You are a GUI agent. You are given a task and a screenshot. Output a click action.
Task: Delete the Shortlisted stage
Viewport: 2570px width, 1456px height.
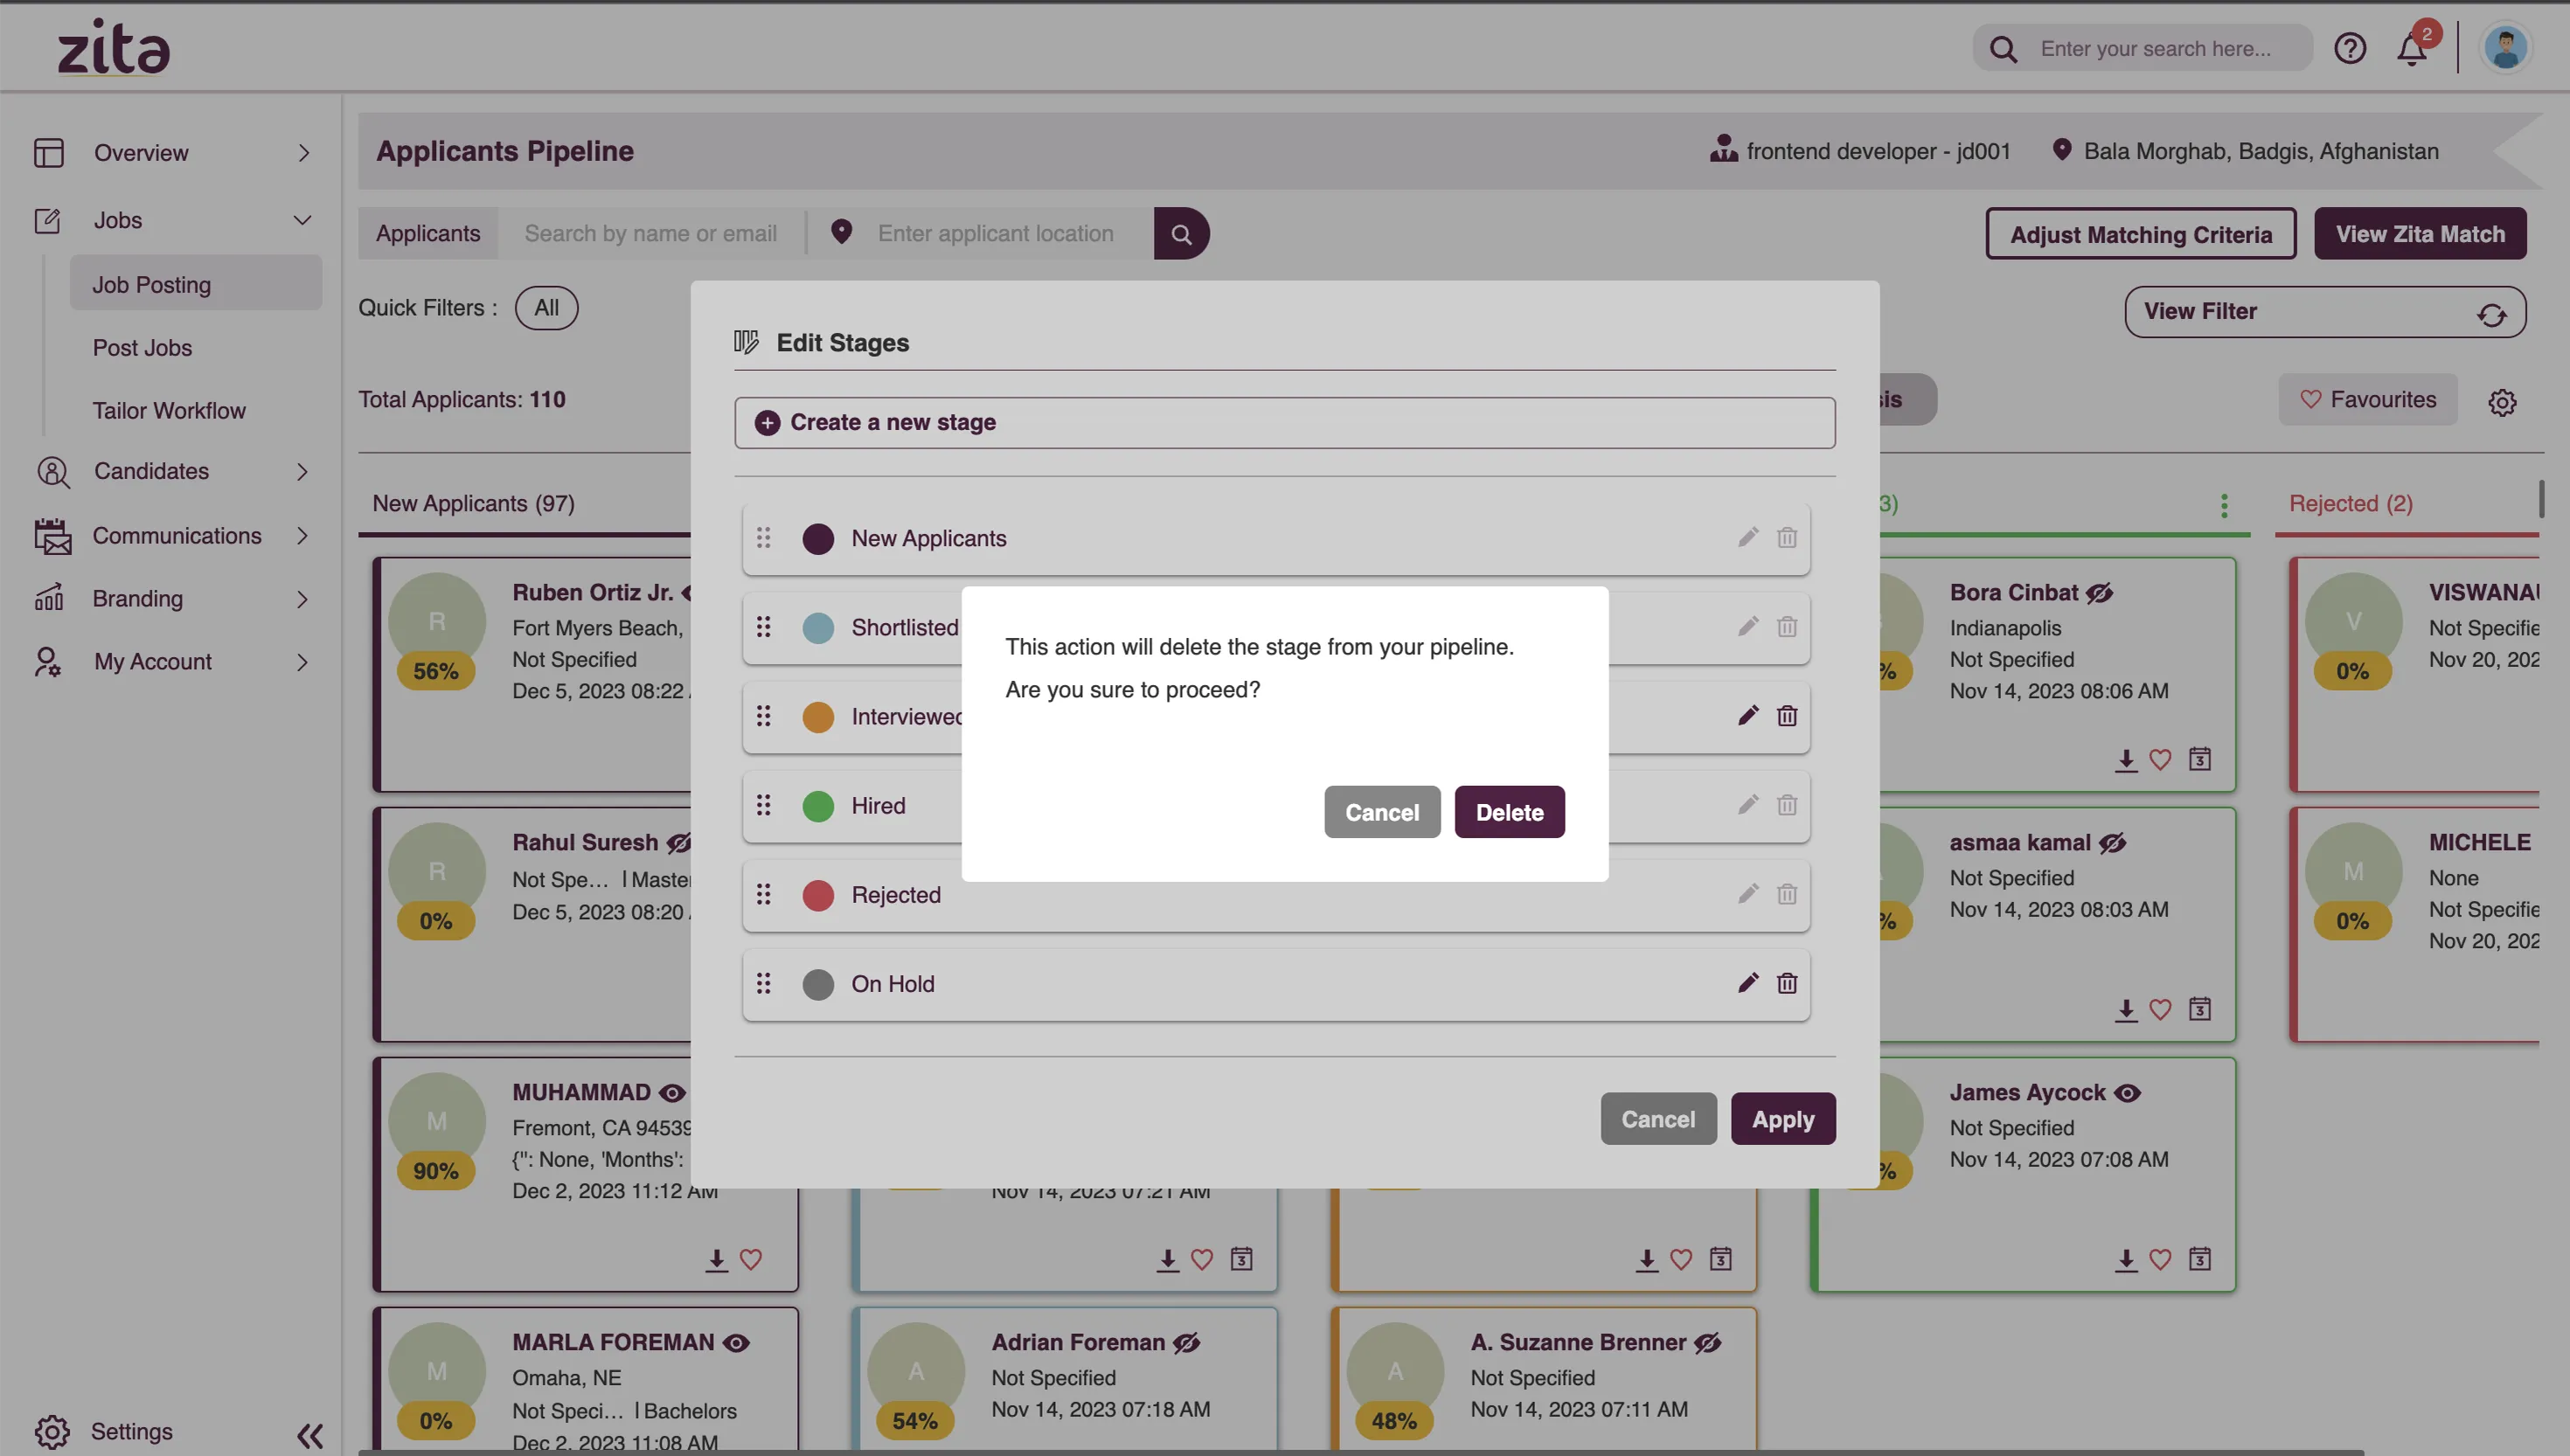(x=1787, y=627)
